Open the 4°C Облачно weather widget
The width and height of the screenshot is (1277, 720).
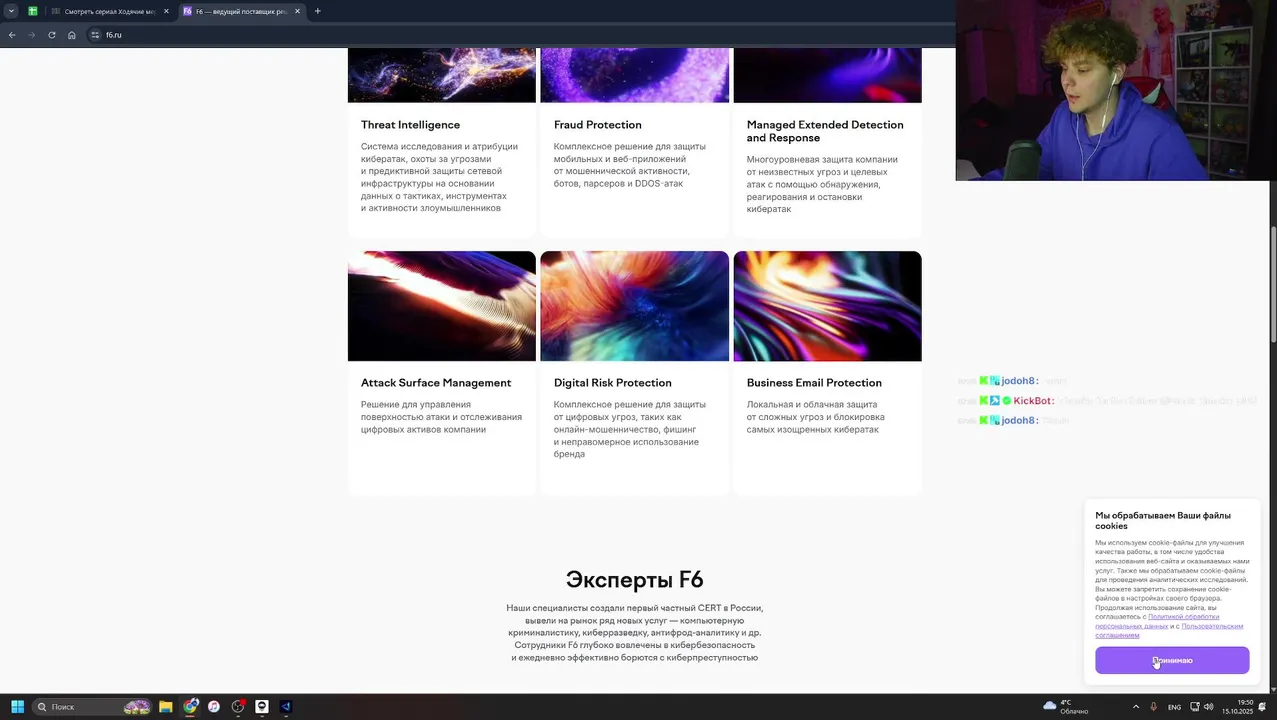[1066, 707]
